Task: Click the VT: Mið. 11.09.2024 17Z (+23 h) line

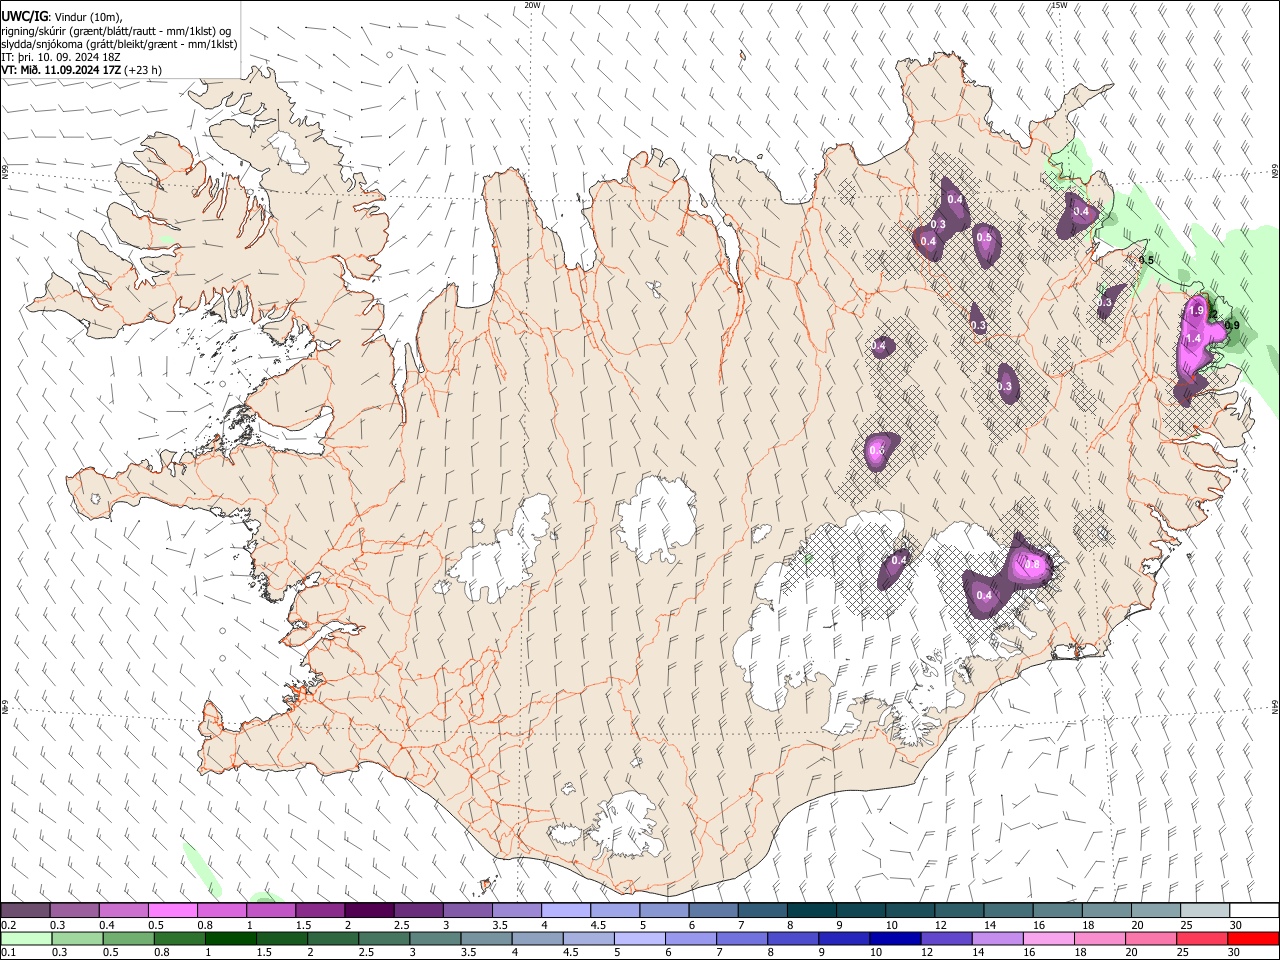Action: click(x=81, y=71)
